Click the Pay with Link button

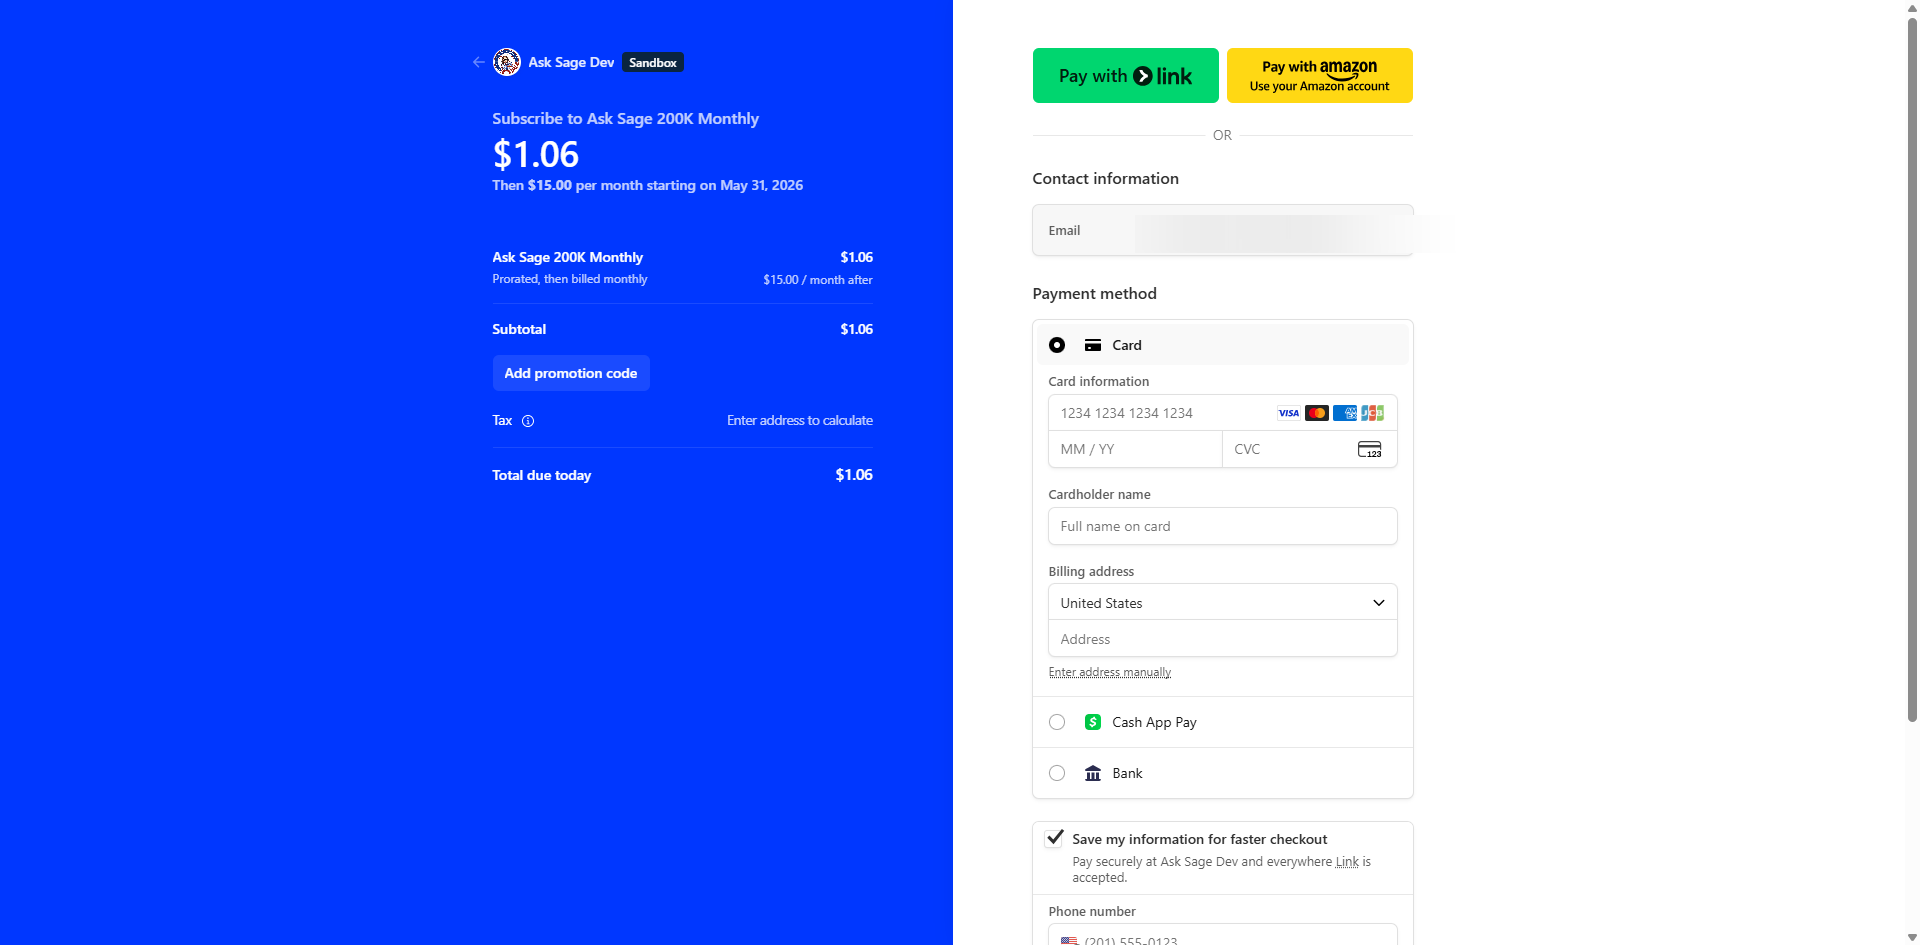1125,76
